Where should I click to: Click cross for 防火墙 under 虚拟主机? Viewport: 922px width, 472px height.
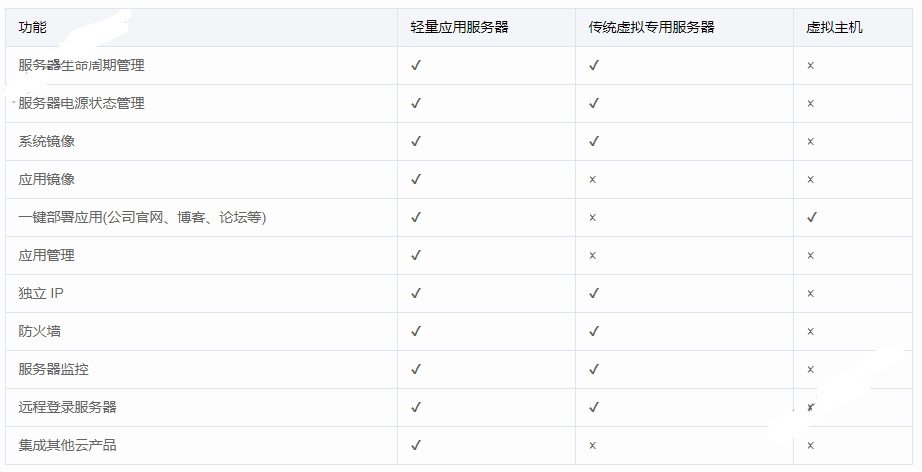coord(811,332)
